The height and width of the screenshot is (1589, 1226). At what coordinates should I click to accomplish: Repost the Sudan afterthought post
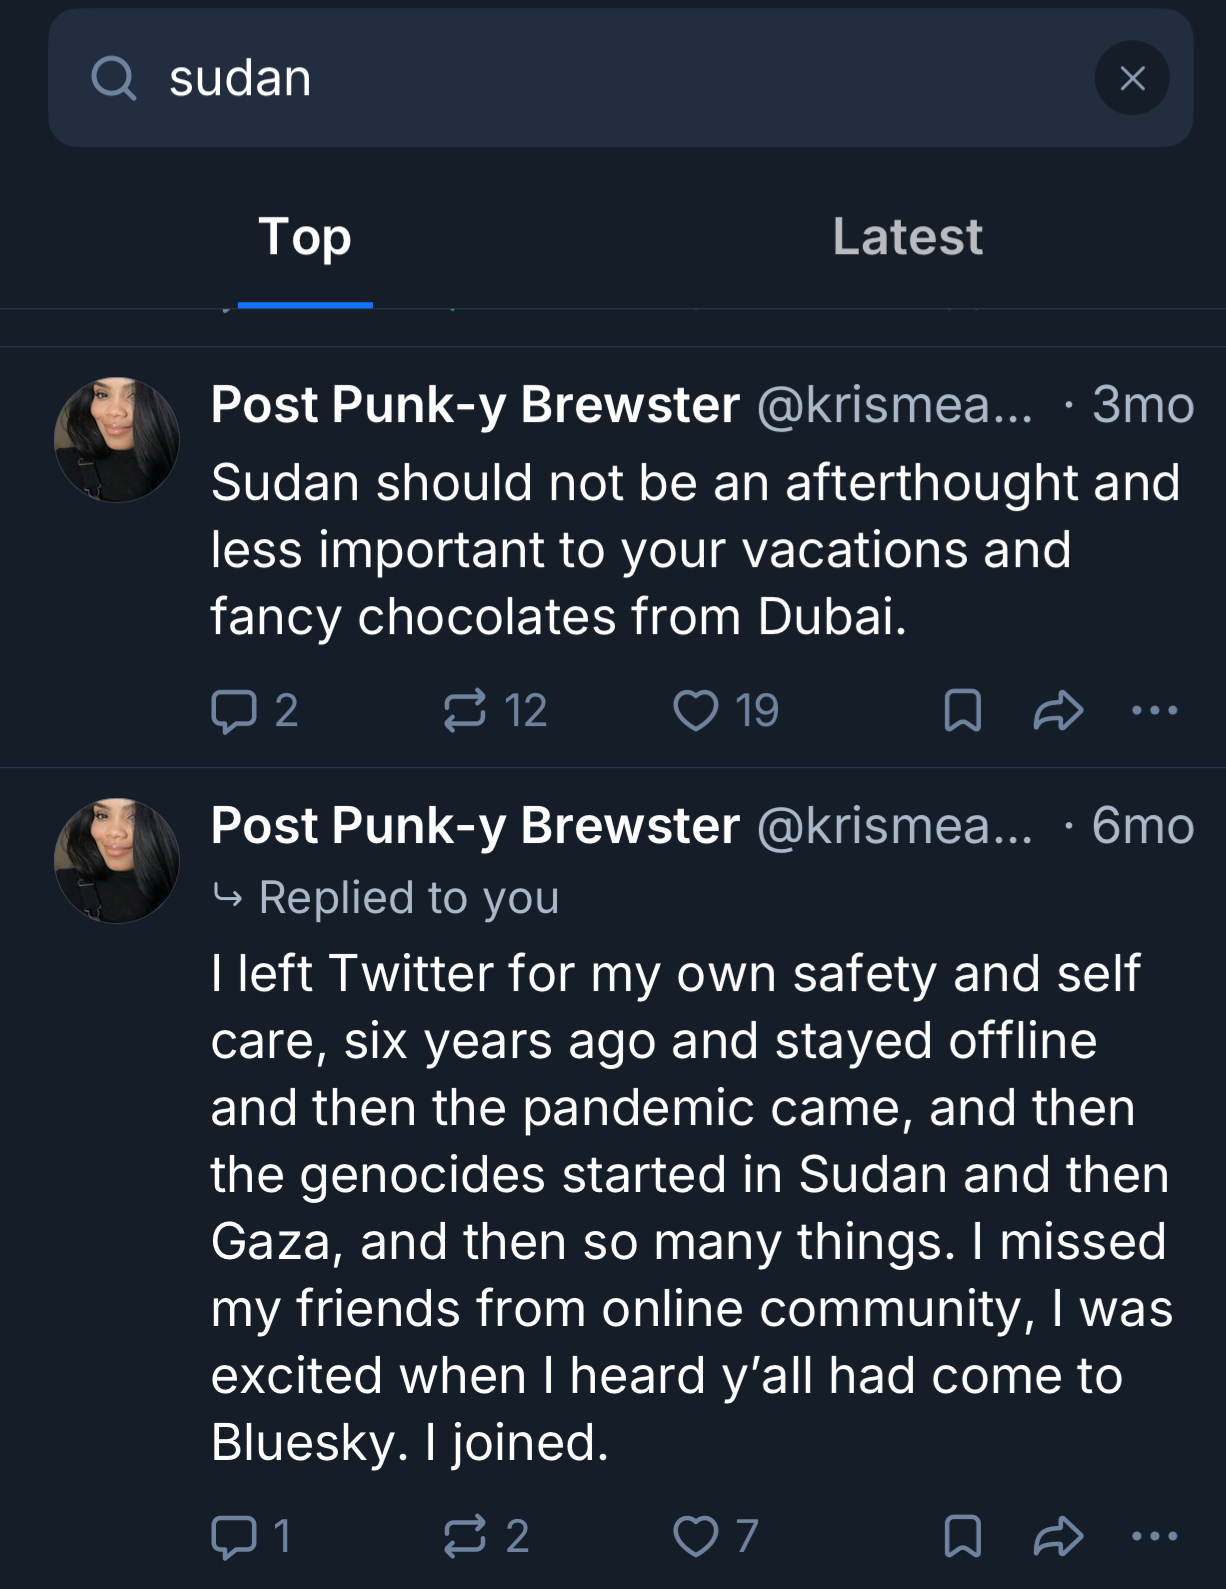pos(465,711)
